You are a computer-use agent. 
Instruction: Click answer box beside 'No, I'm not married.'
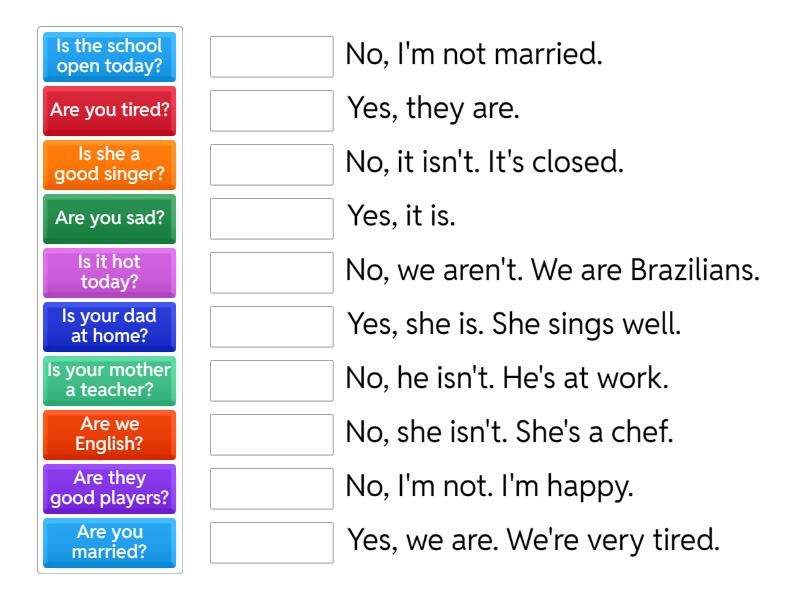pyautogui.click(x=272, y=57)
